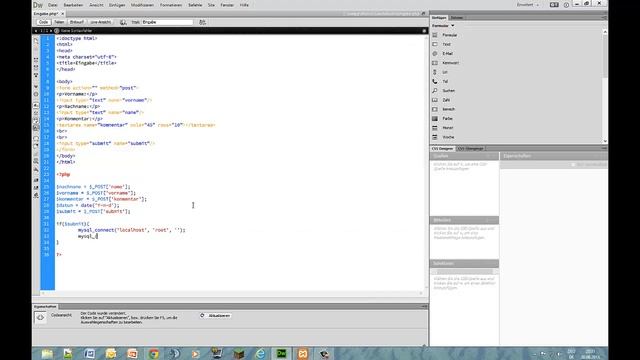Switch to the CSS-Übergänge tab

(x=470, y=148)
